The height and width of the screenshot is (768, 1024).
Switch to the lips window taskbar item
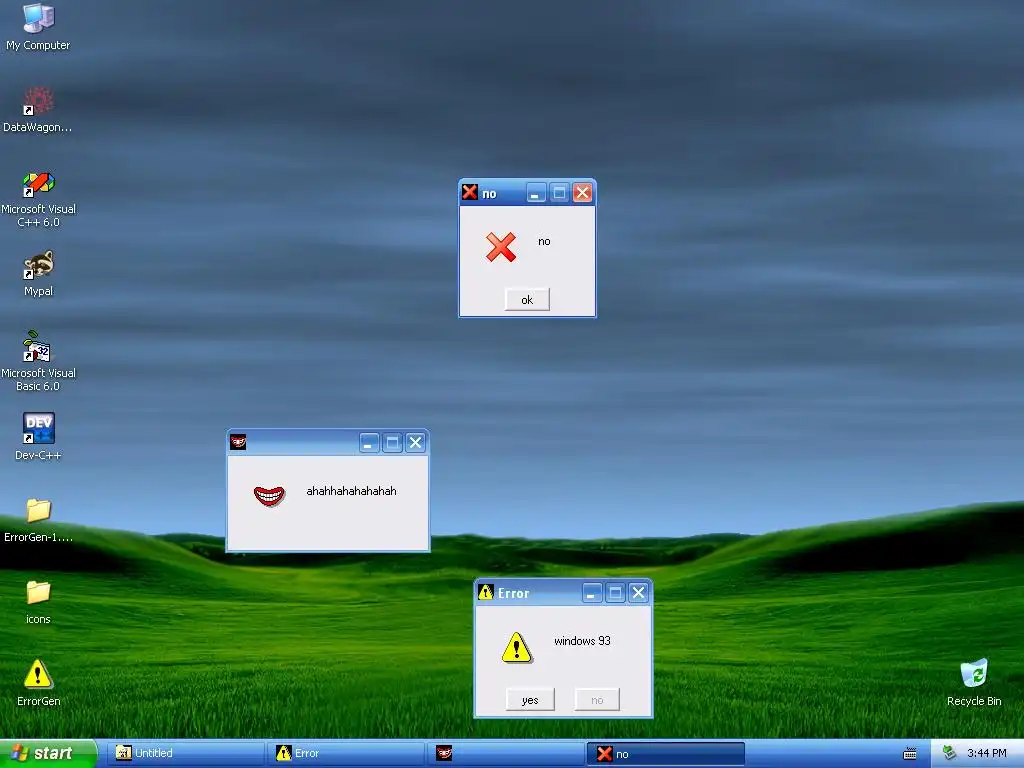[506, 754]
